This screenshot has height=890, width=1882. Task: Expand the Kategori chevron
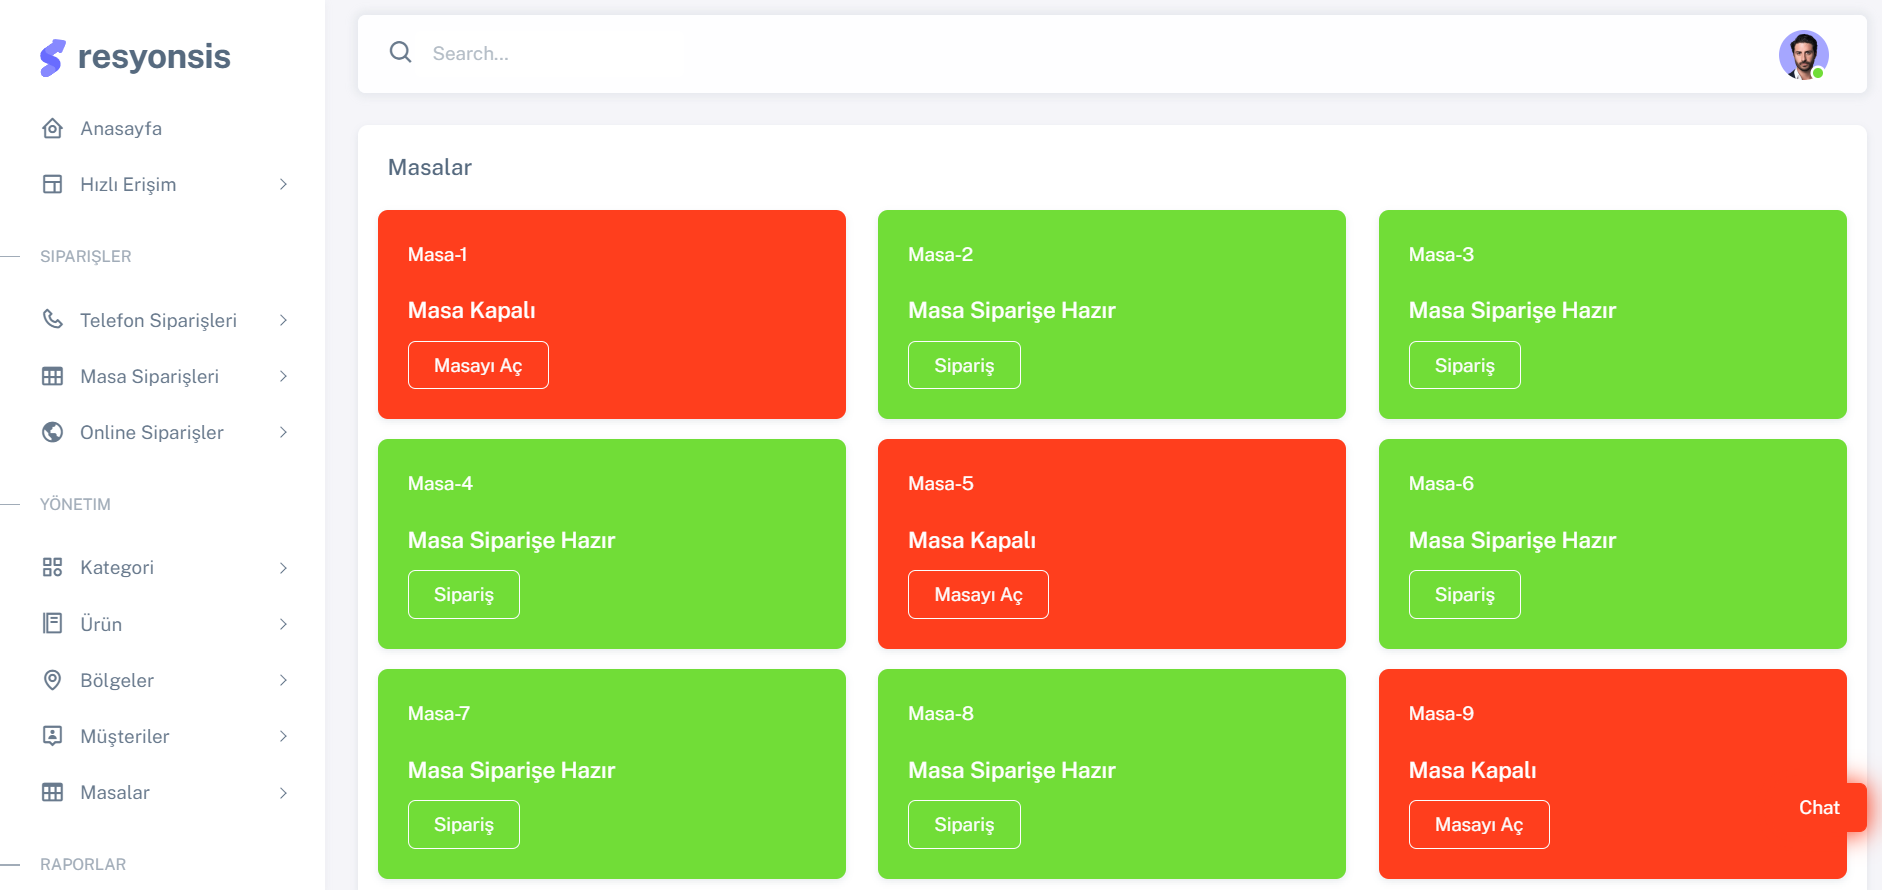pos(284,568)
